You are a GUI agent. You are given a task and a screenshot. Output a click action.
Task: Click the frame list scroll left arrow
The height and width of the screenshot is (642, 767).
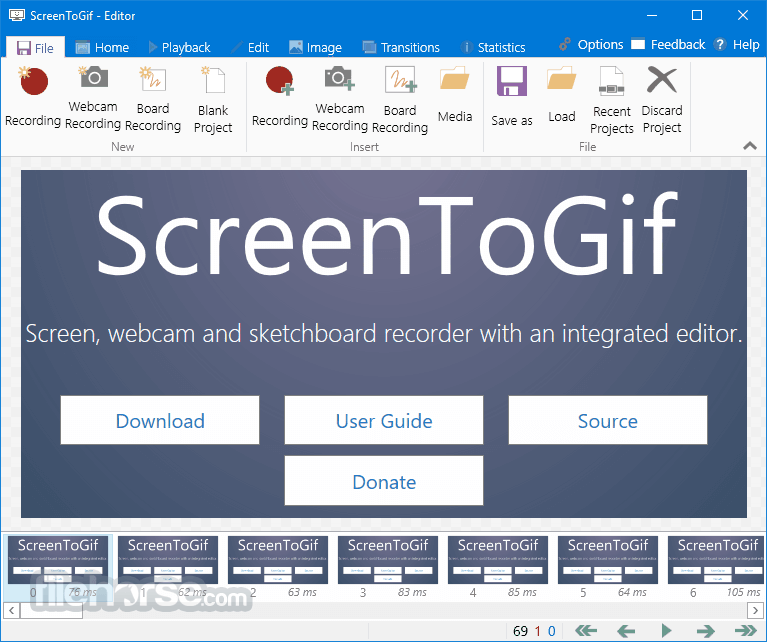point(12,610)
